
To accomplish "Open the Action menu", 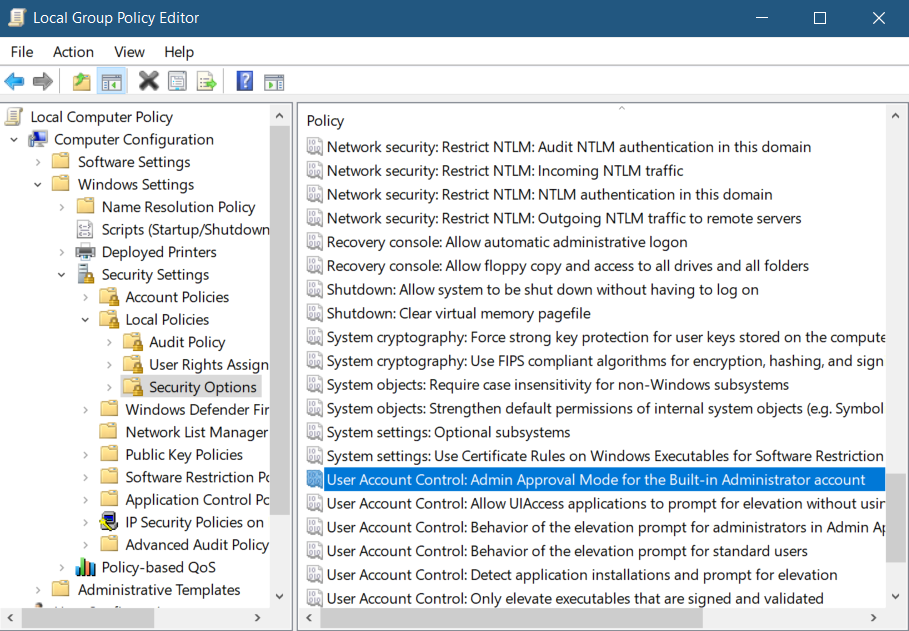I will click(73, 51).
